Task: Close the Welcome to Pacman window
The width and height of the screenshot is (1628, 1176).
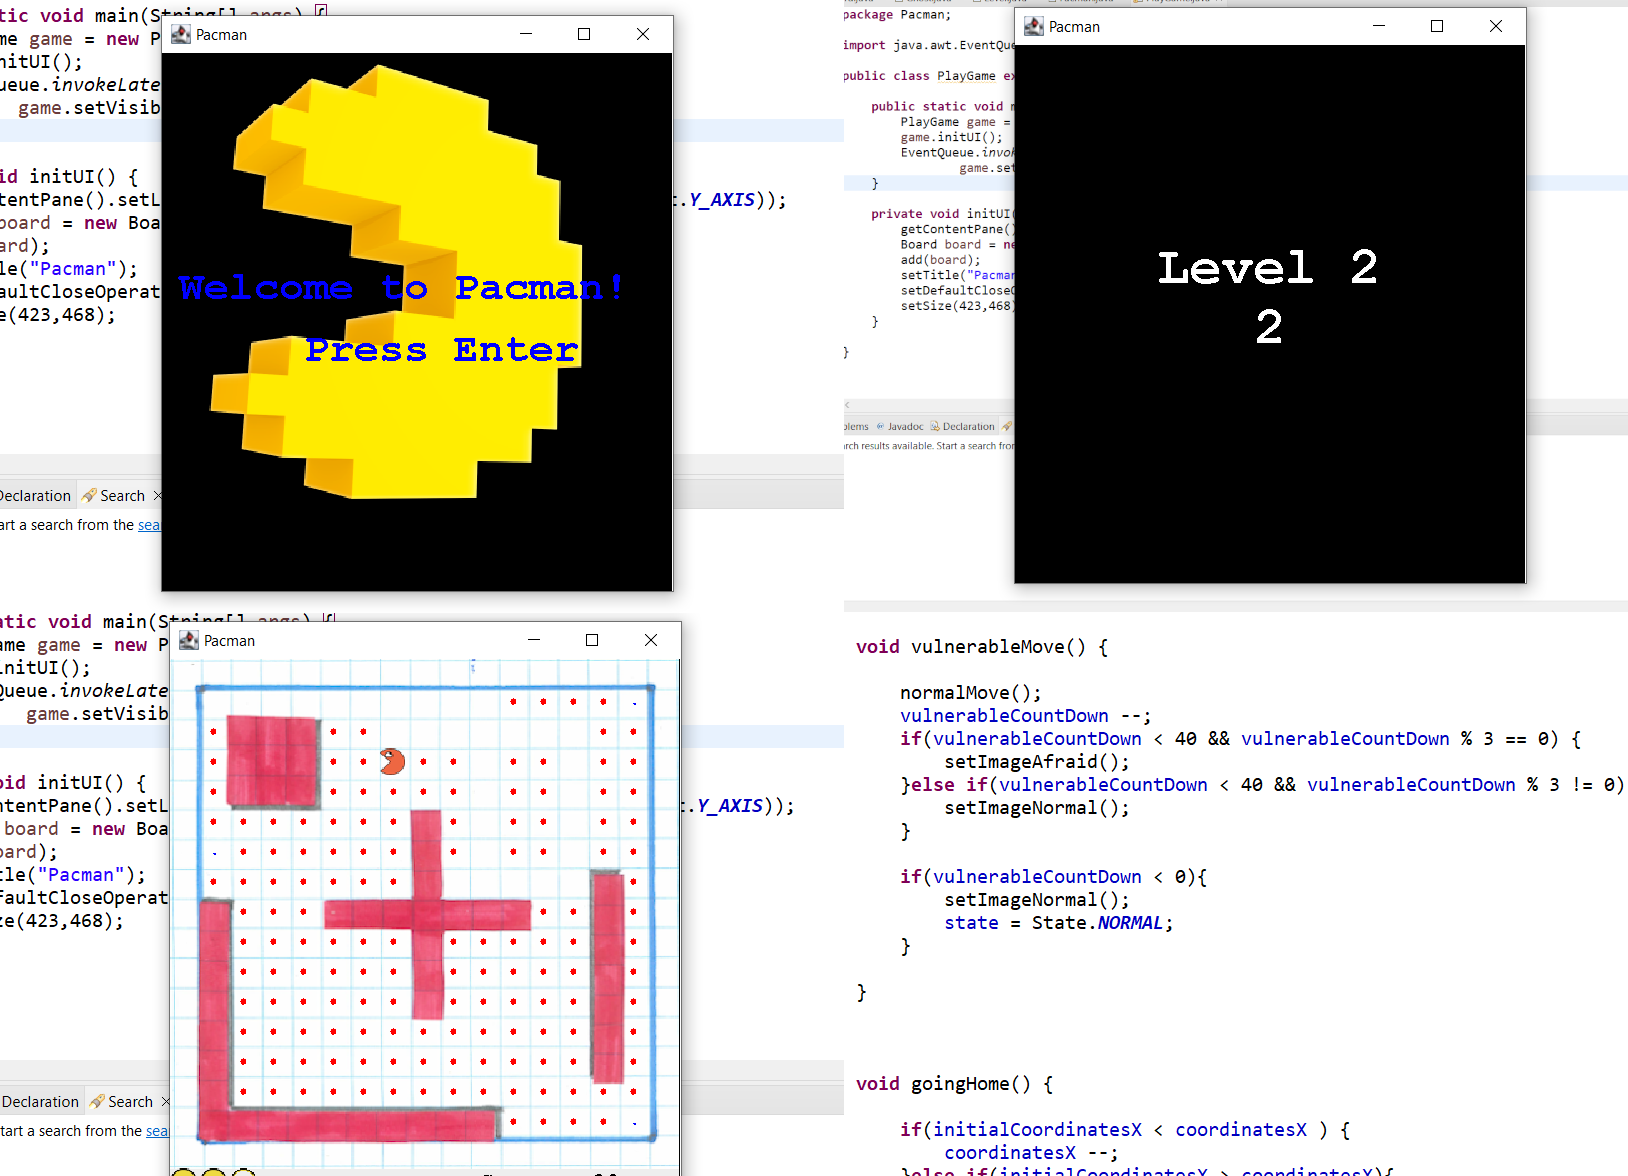Action: pyautogui.click(x=643, y=34)
